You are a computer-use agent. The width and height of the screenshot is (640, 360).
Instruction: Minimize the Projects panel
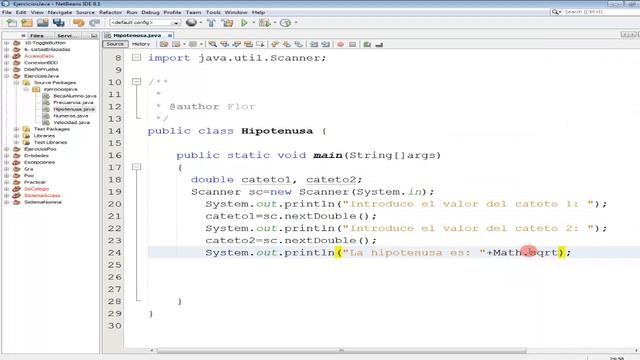(x=94, y=36)
